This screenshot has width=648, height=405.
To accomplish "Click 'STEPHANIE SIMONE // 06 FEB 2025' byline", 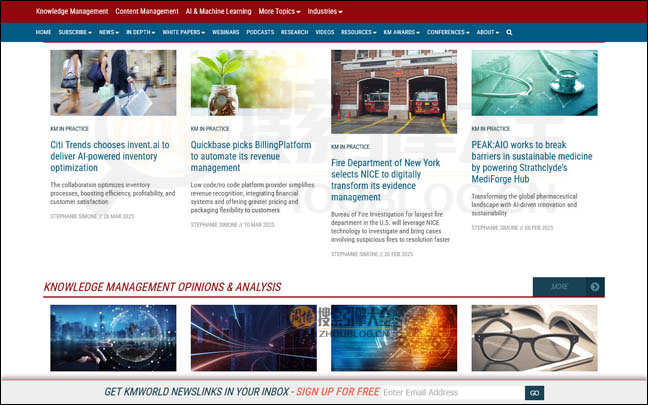I will (x=512, y=228).
